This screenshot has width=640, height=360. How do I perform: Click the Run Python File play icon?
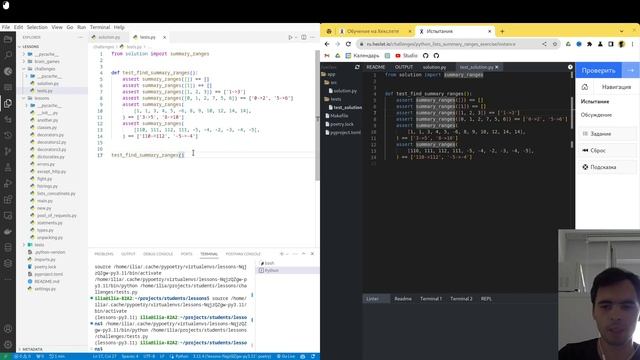tap(291, 37)
